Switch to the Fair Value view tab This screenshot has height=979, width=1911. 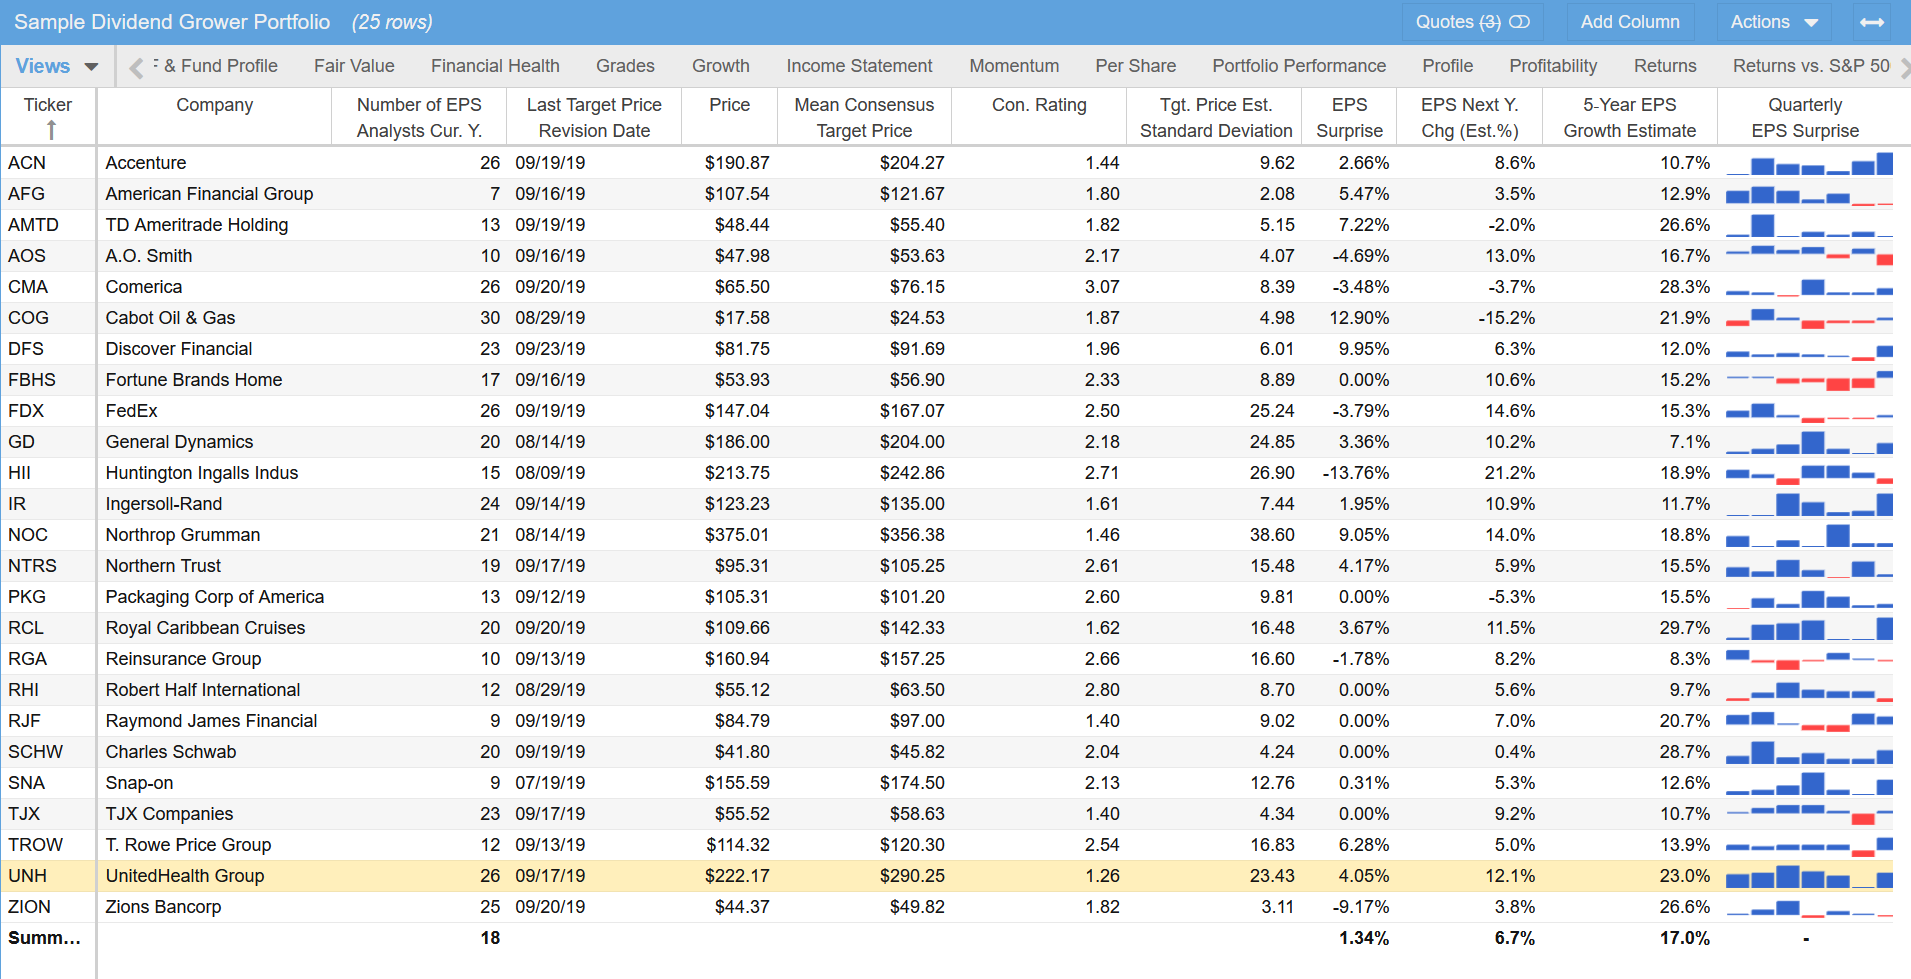click(x=354, y=66)
